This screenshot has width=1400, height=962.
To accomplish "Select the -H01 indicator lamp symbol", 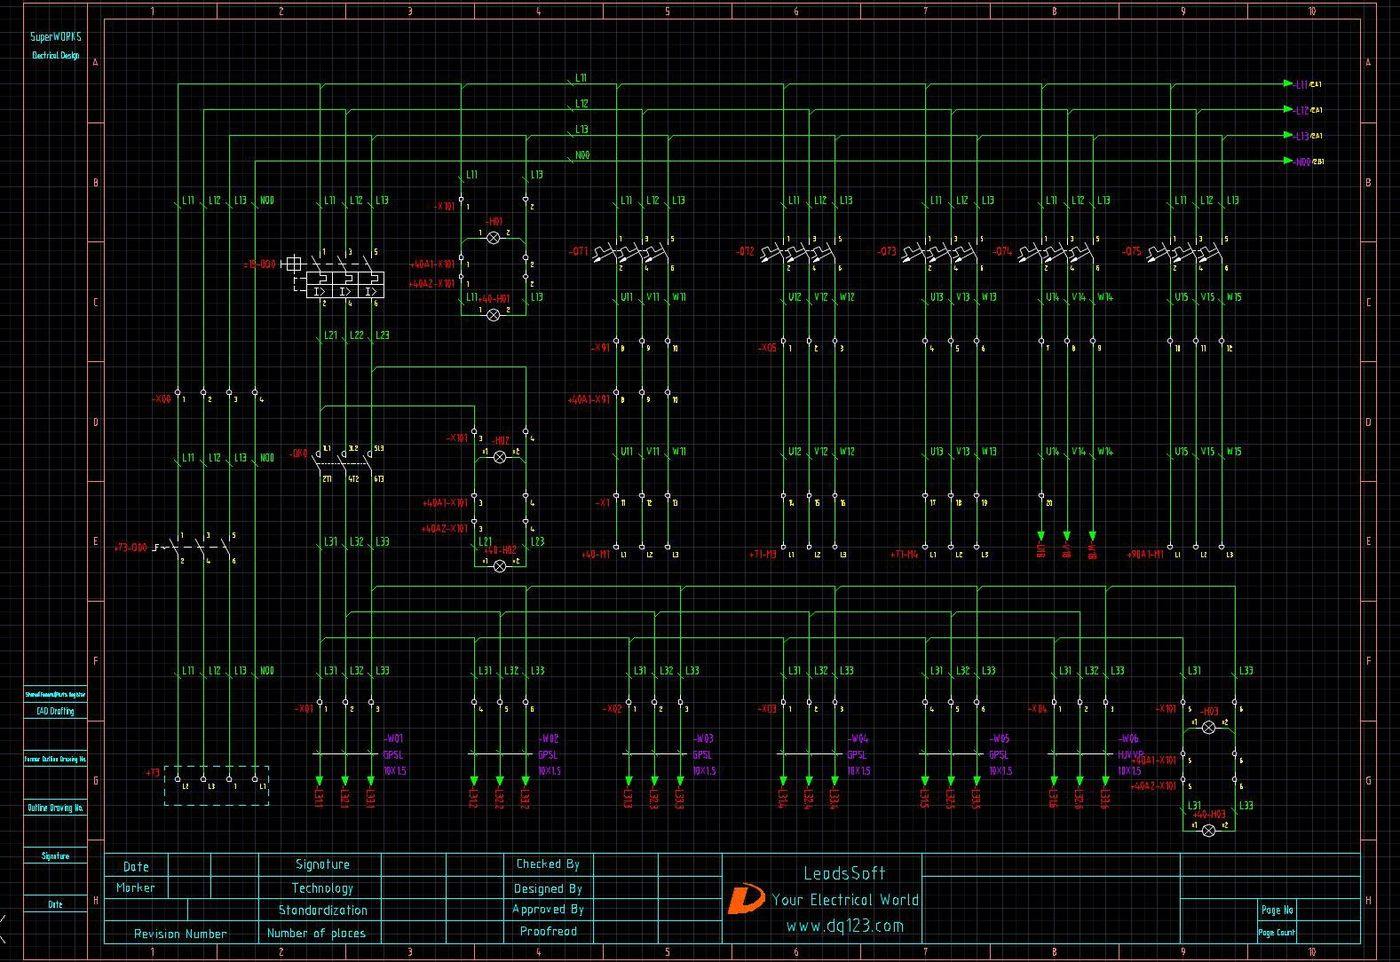I will tap(493, 238).
